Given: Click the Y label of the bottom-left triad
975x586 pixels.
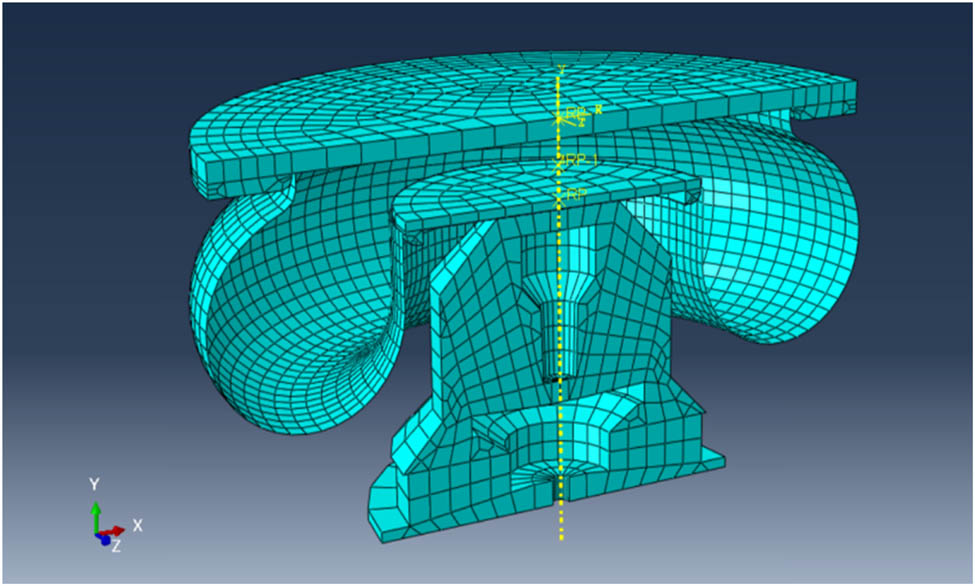Looking at the screenshot, I should (94, 482).
